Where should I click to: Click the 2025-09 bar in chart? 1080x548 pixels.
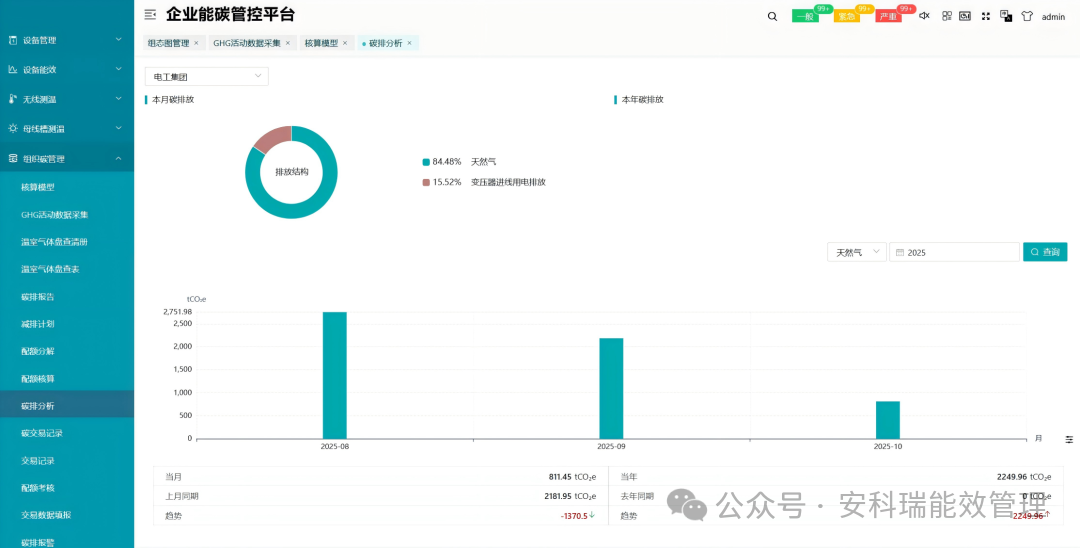(x=611, y=388)
